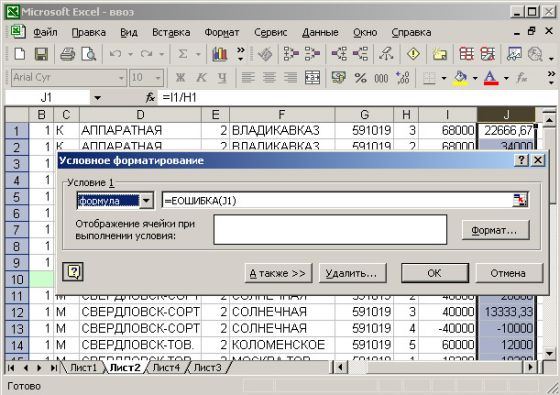Create a new workbook with the toolbar icon

(19, 54)
